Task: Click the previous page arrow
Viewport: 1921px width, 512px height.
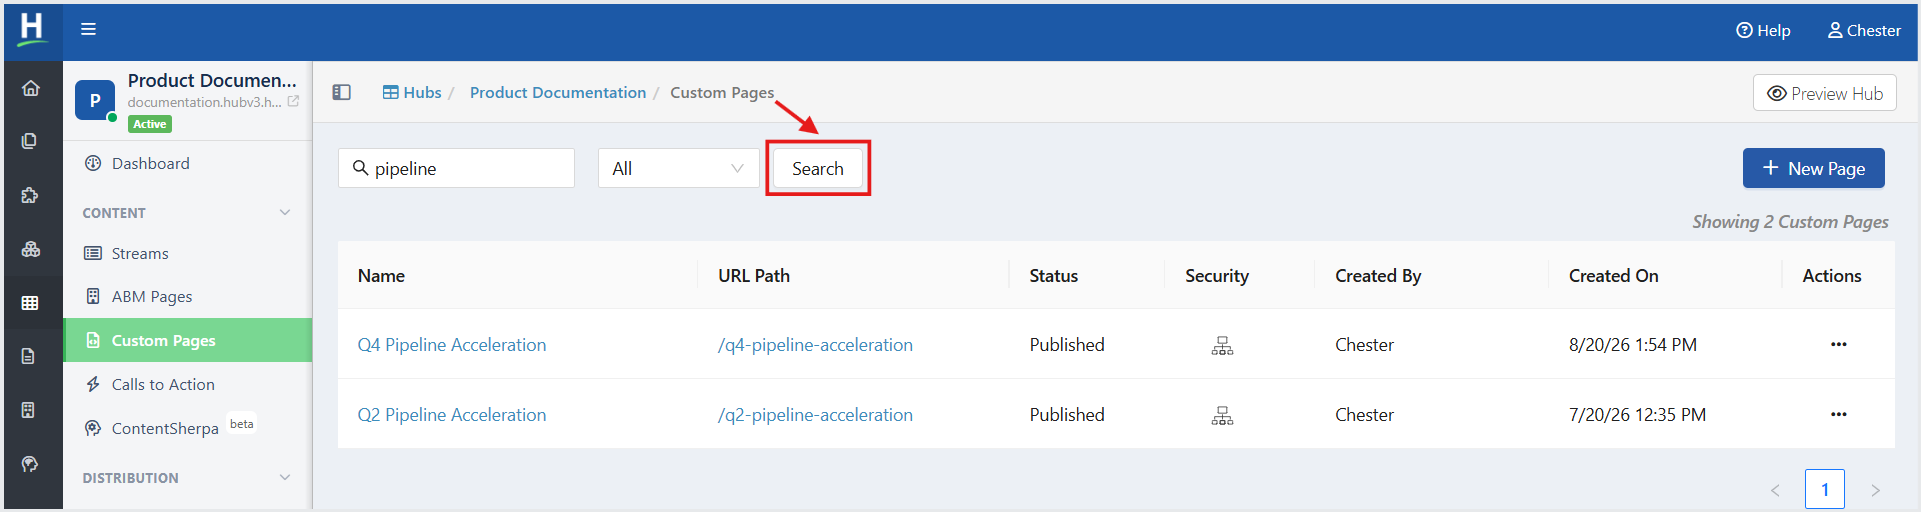Action: pyautogui.click(x=1775, y=490)
